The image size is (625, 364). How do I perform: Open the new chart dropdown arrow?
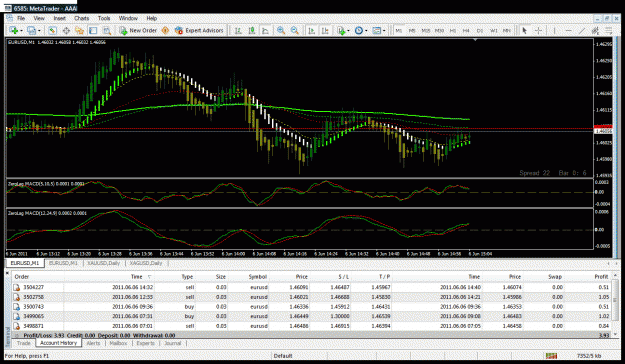21,31
